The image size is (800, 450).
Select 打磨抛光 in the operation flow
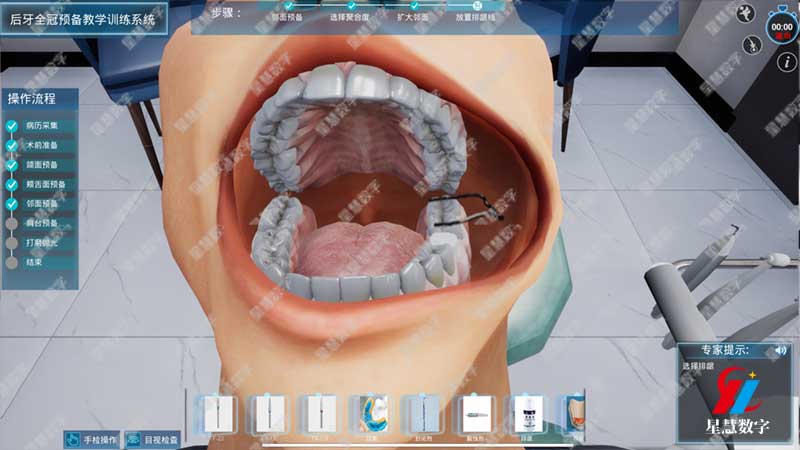[40, 242]
